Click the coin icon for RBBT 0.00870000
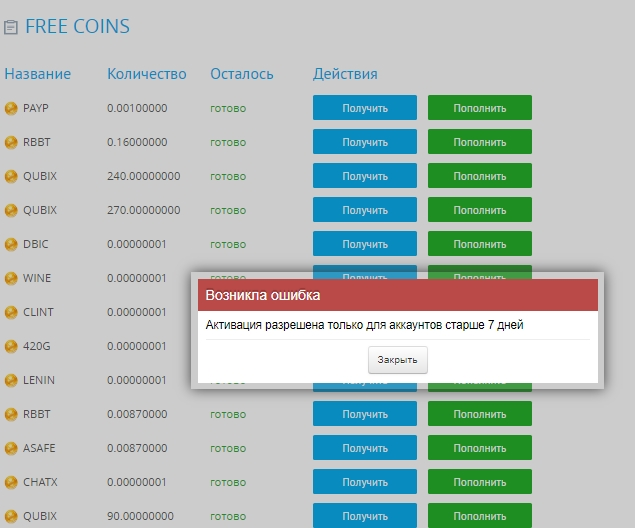This screenshot has height=528, width=635. pos(11,414)
